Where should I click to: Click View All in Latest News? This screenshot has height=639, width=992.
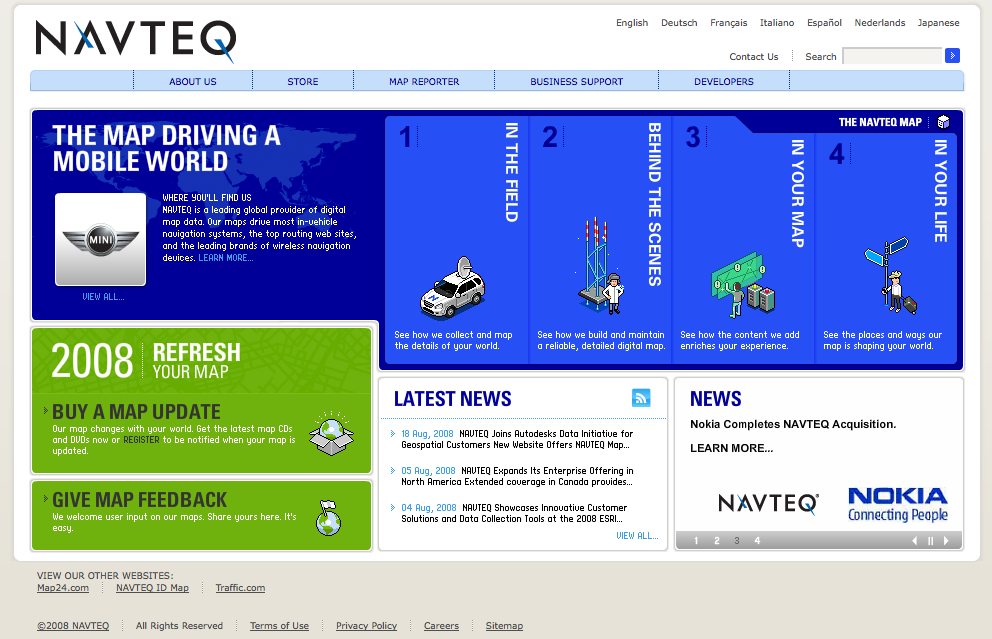click(x=637, y=536)
